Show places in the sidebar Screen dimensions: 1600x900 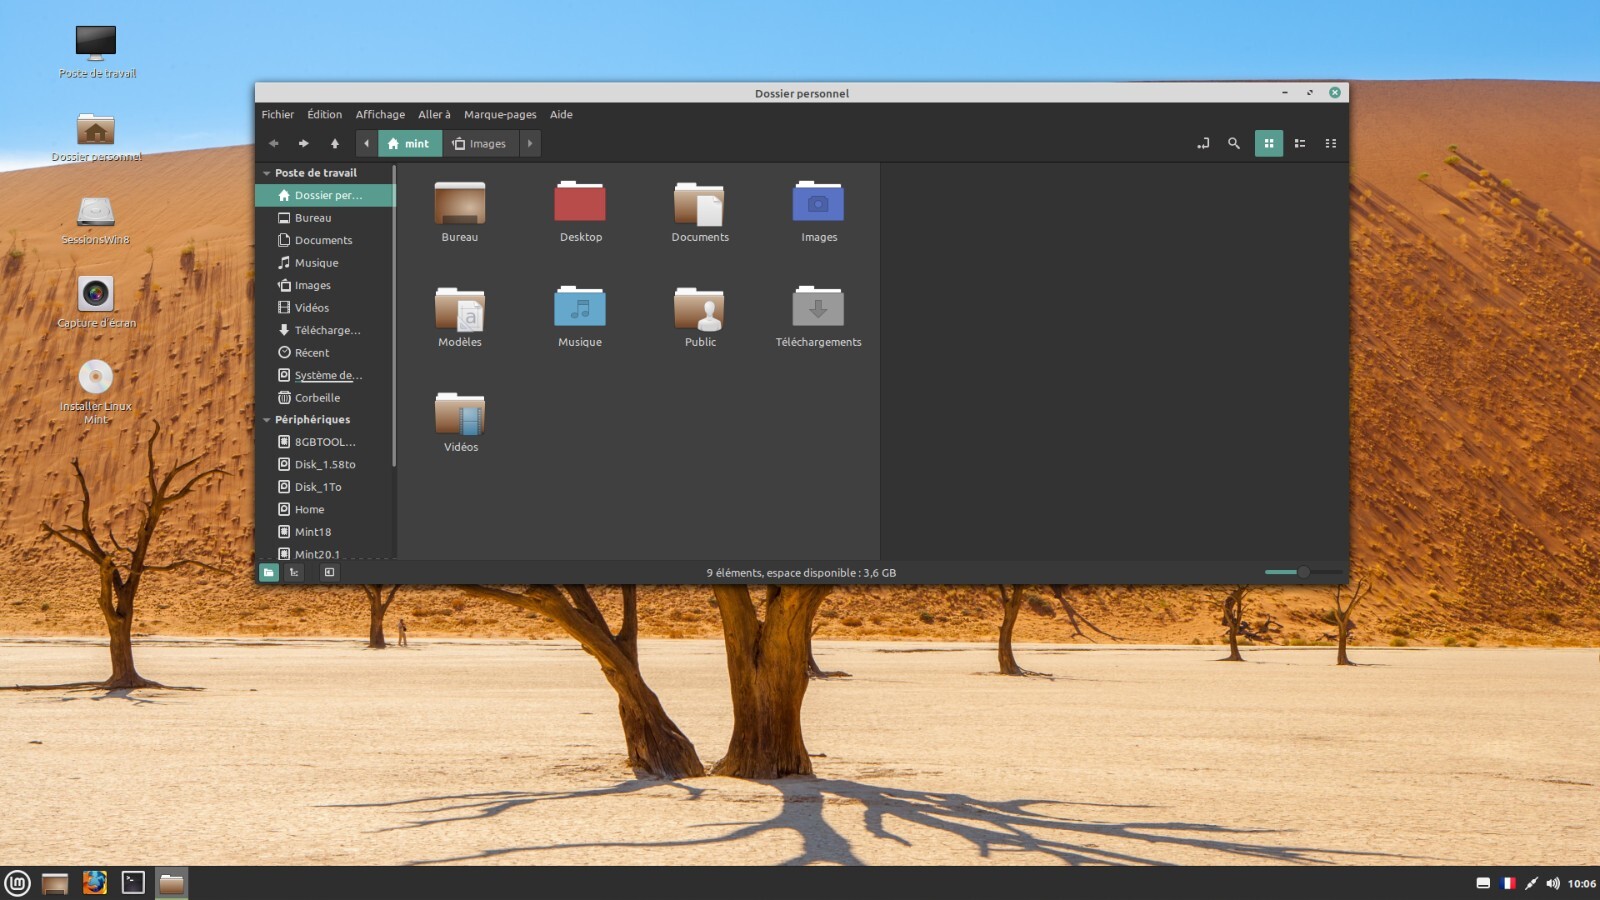tap(269, 573)
